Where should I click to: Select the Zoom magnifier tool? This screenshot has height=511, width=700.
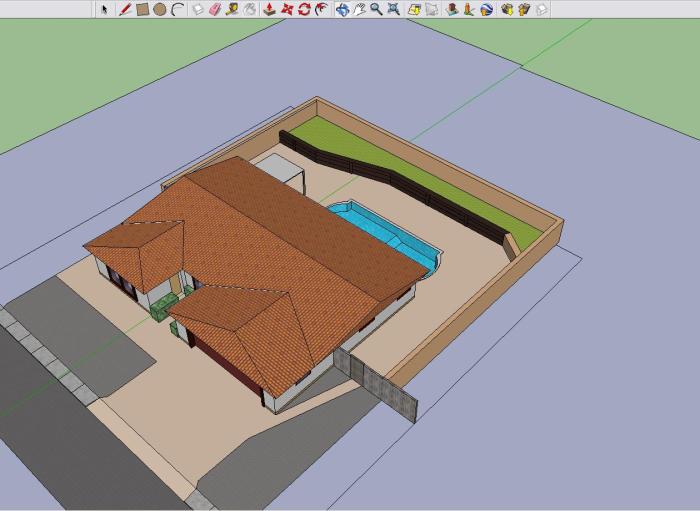[376, 9]
